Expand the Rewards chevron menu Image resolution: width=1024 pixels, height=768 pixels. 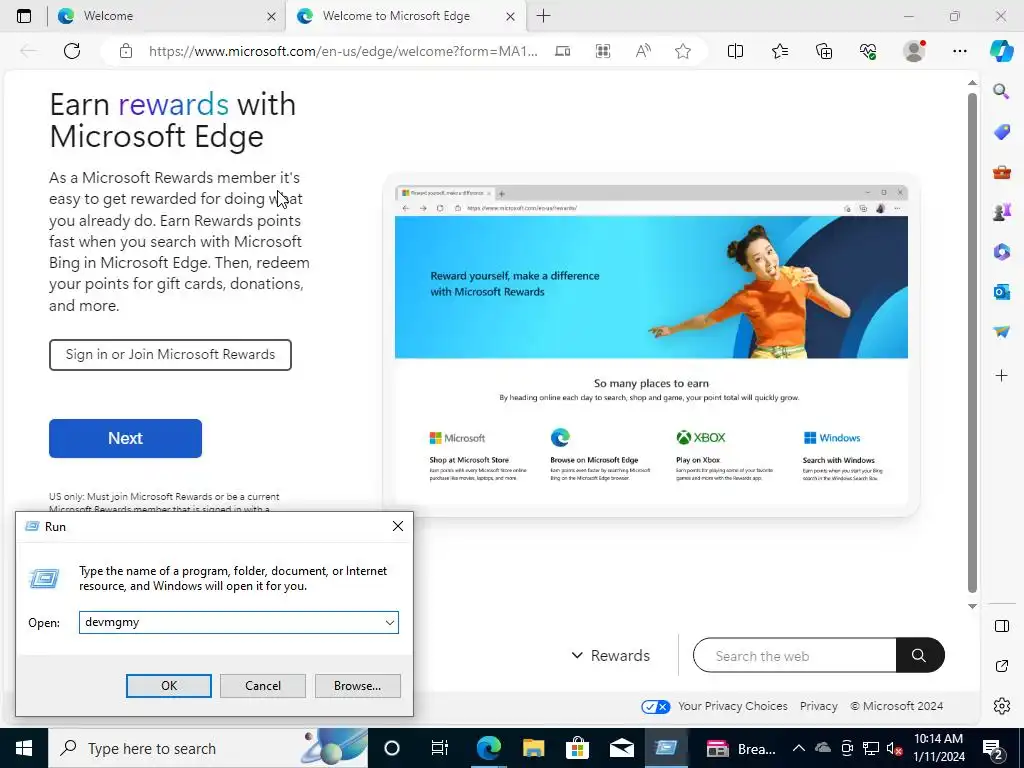click(611, 655)
